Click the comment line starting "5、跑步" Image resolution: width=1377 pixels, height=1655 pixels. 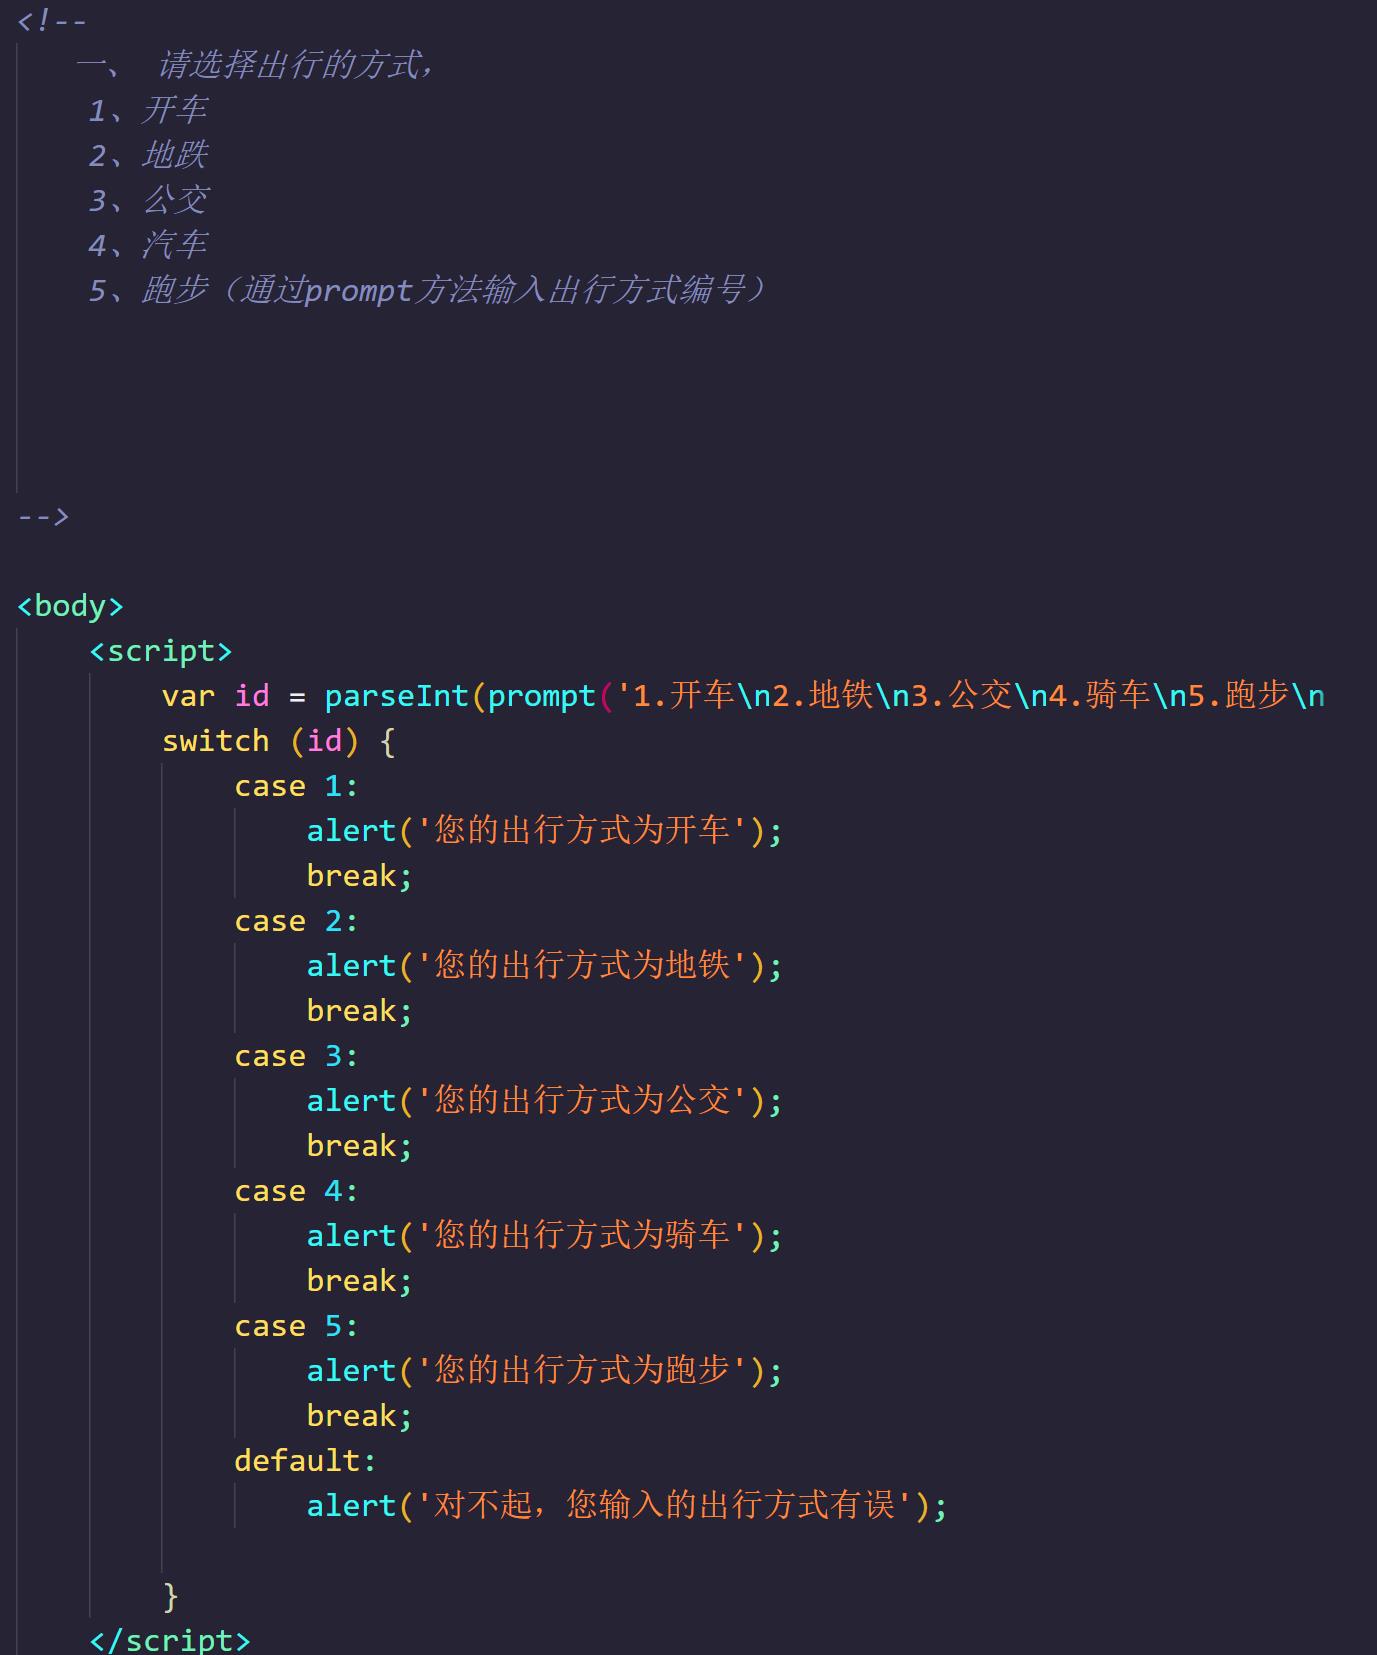click(427, 290)
